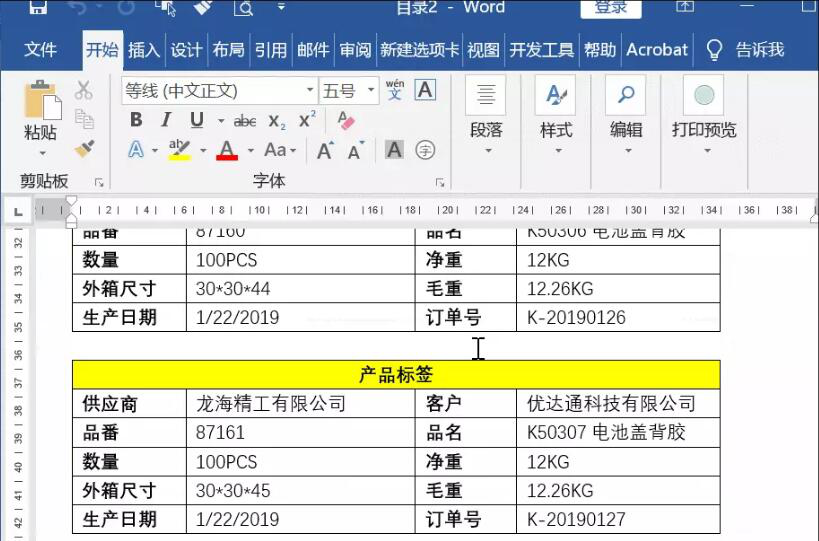Click the character border A icon

(x=425, y=90)
